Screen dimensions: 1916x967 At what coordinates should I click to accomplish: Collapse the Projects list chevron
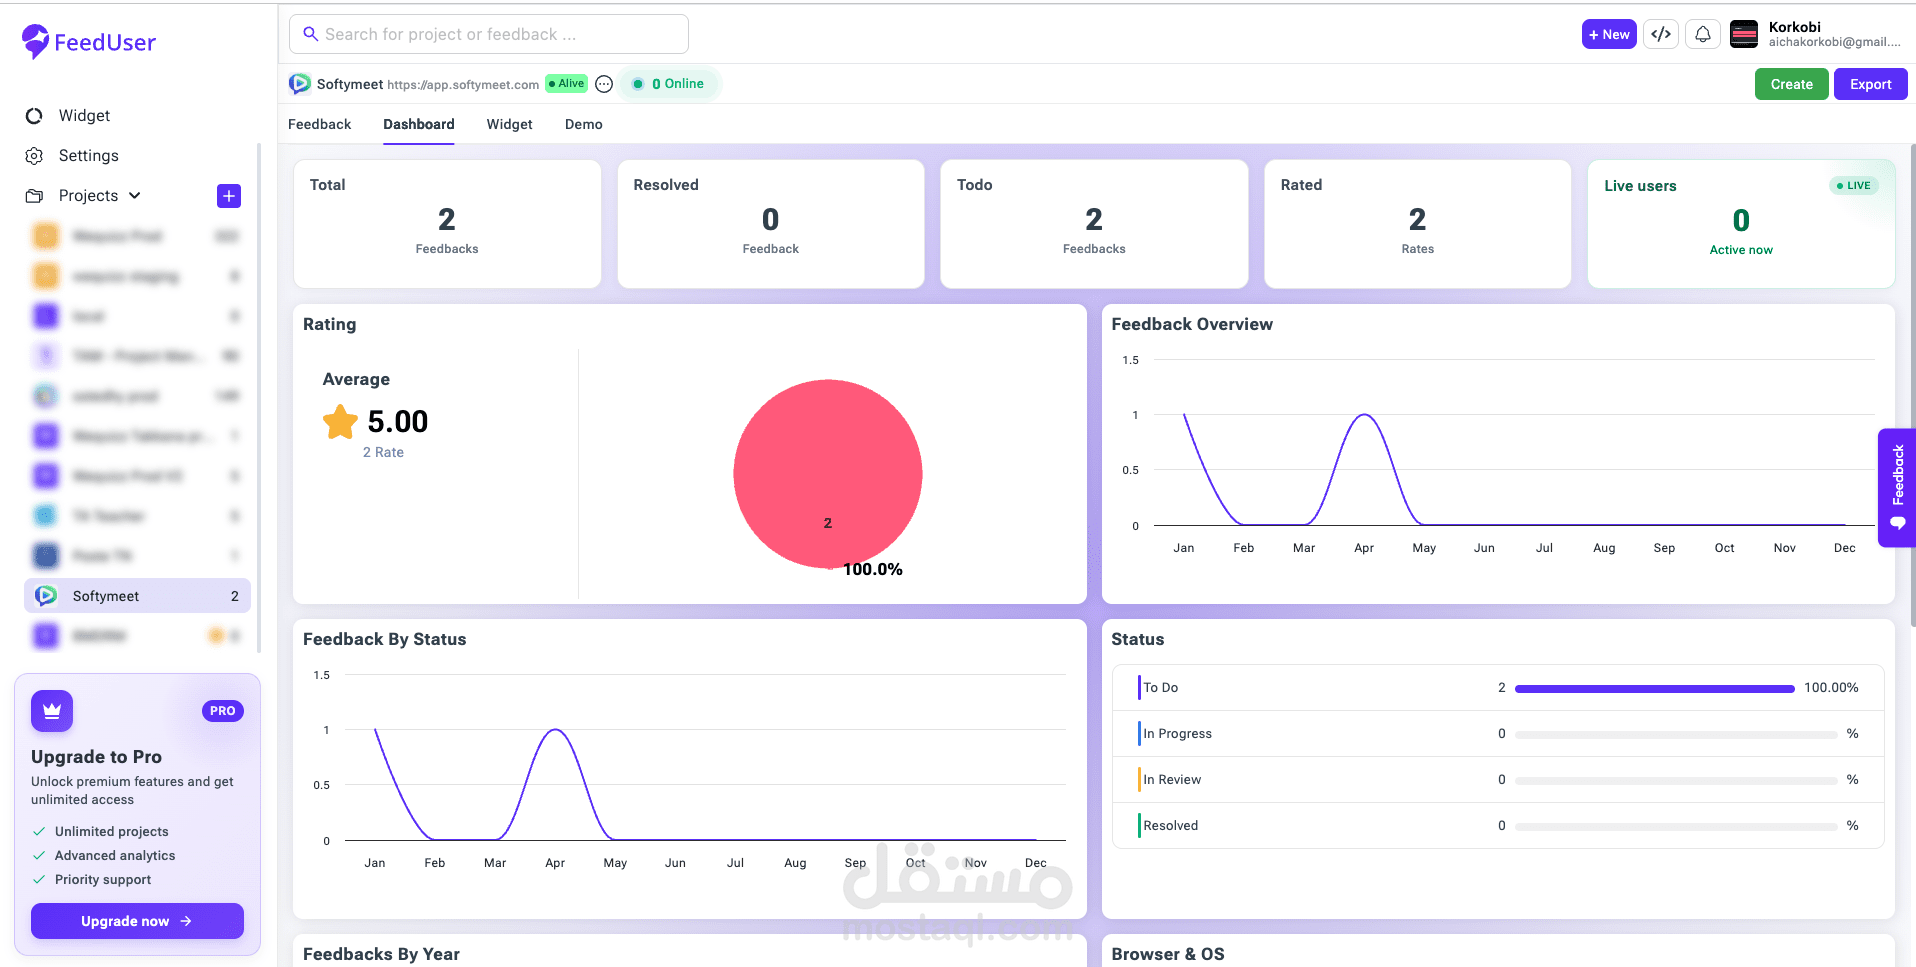click(x=135, y=195)
